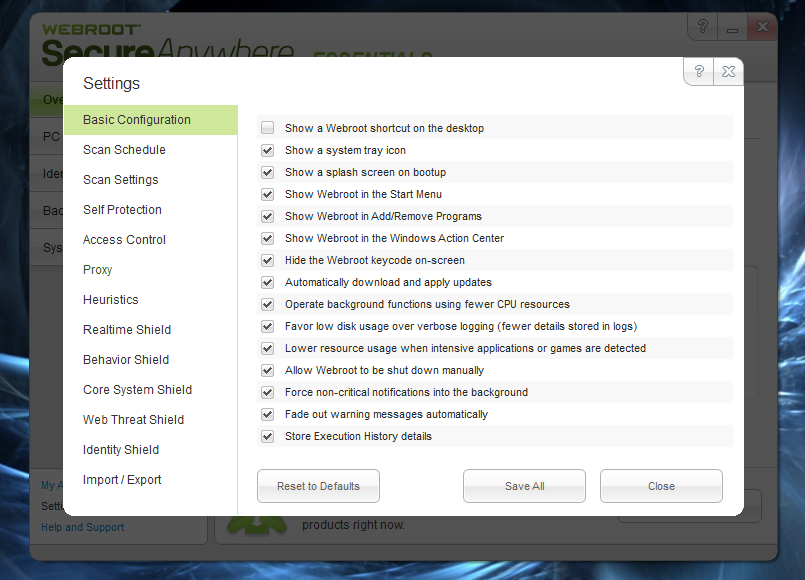The width and height of the screenshot is (805, 580).
Task: Close the Settings dialog with X icon
Action: (x=729, y=71)
